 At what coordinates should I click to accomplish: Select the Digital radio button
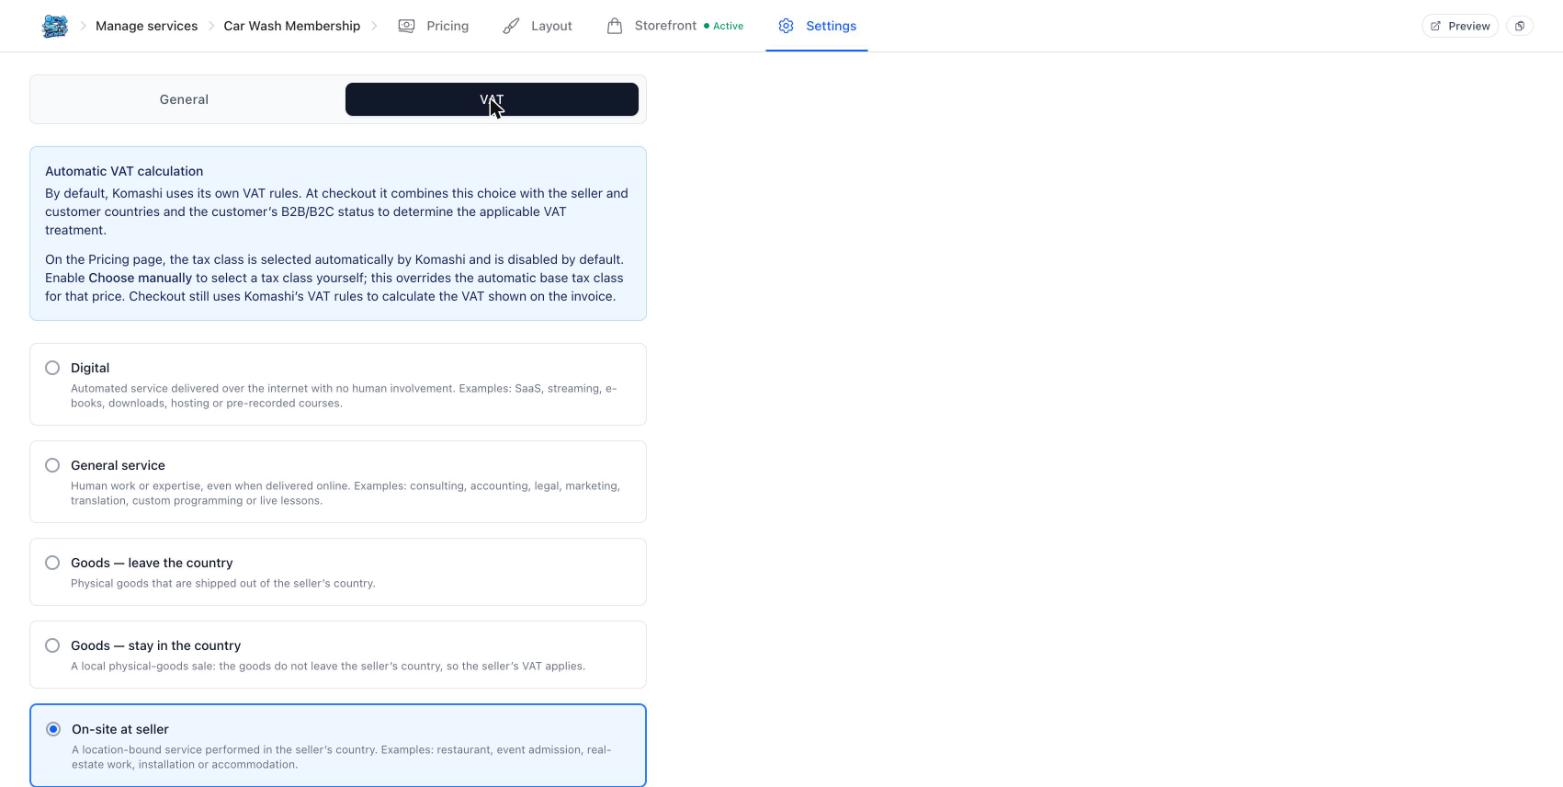pos(52,368)
